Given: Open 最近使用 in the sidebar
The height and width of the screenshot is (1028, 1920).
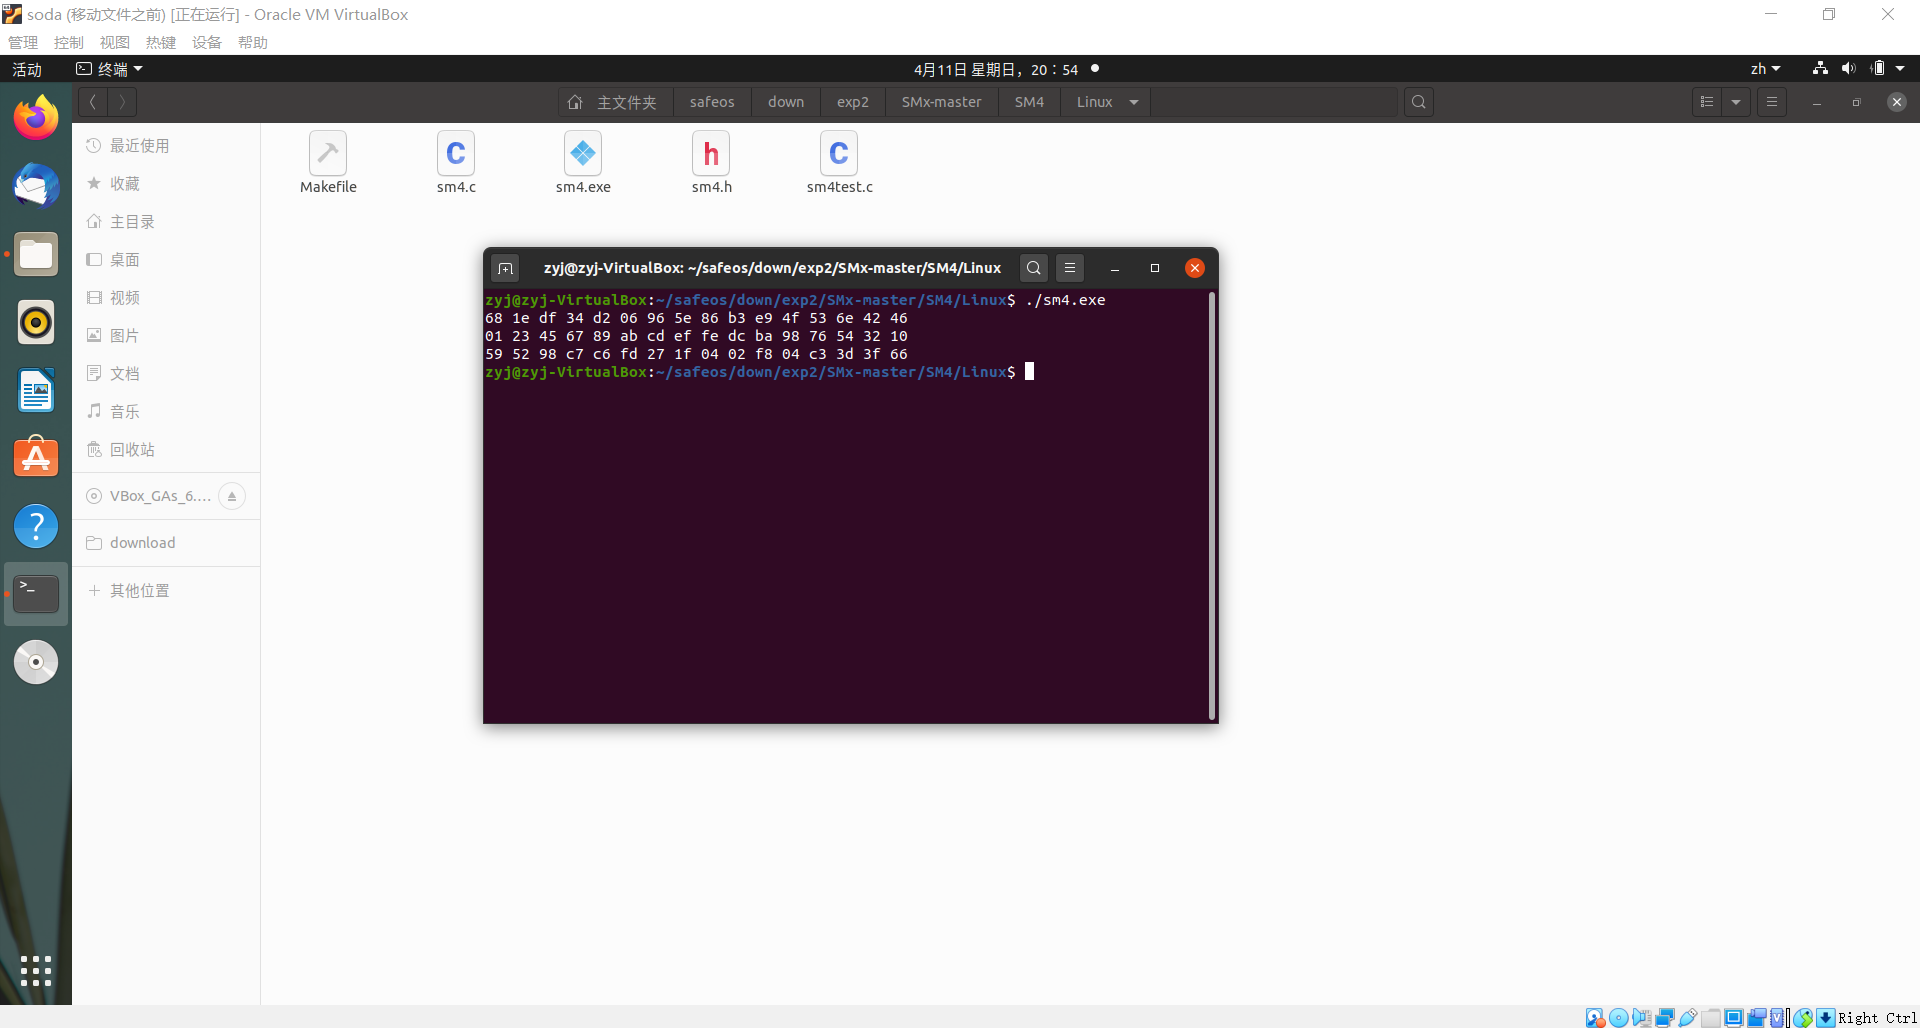Looking at the screenshot, I should pos(166,146).
